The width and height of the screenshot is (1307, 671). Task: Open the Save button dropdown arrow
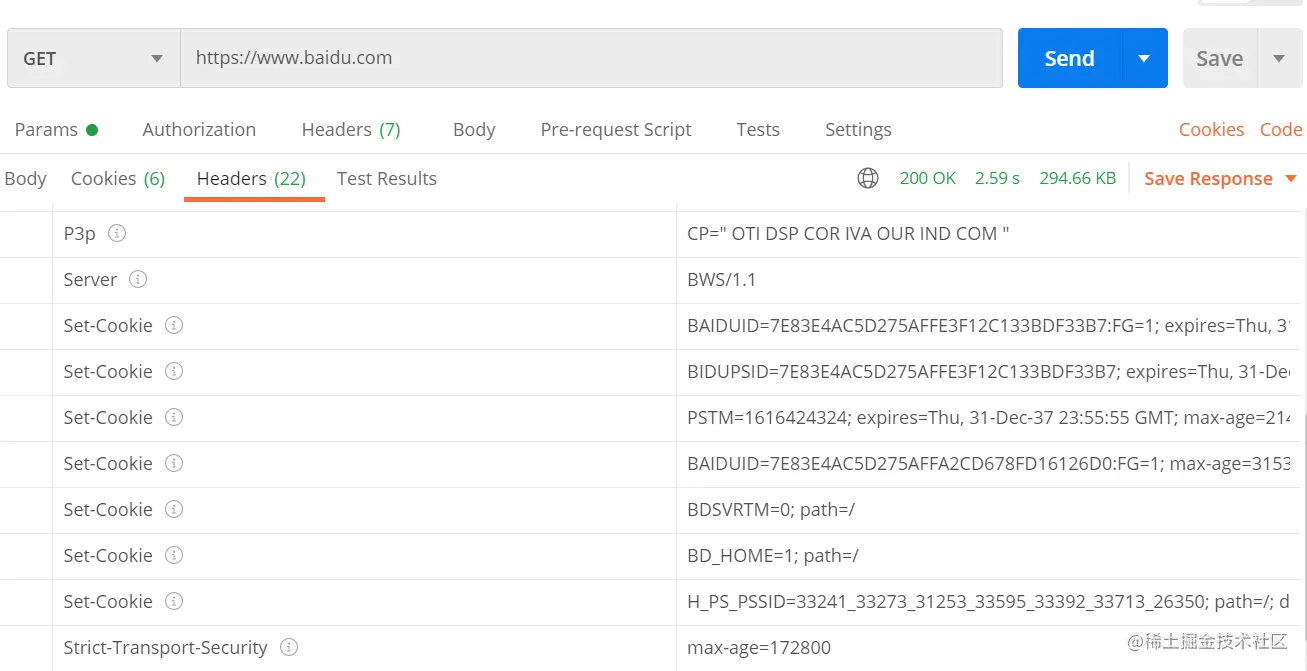tap(1279, 58)
